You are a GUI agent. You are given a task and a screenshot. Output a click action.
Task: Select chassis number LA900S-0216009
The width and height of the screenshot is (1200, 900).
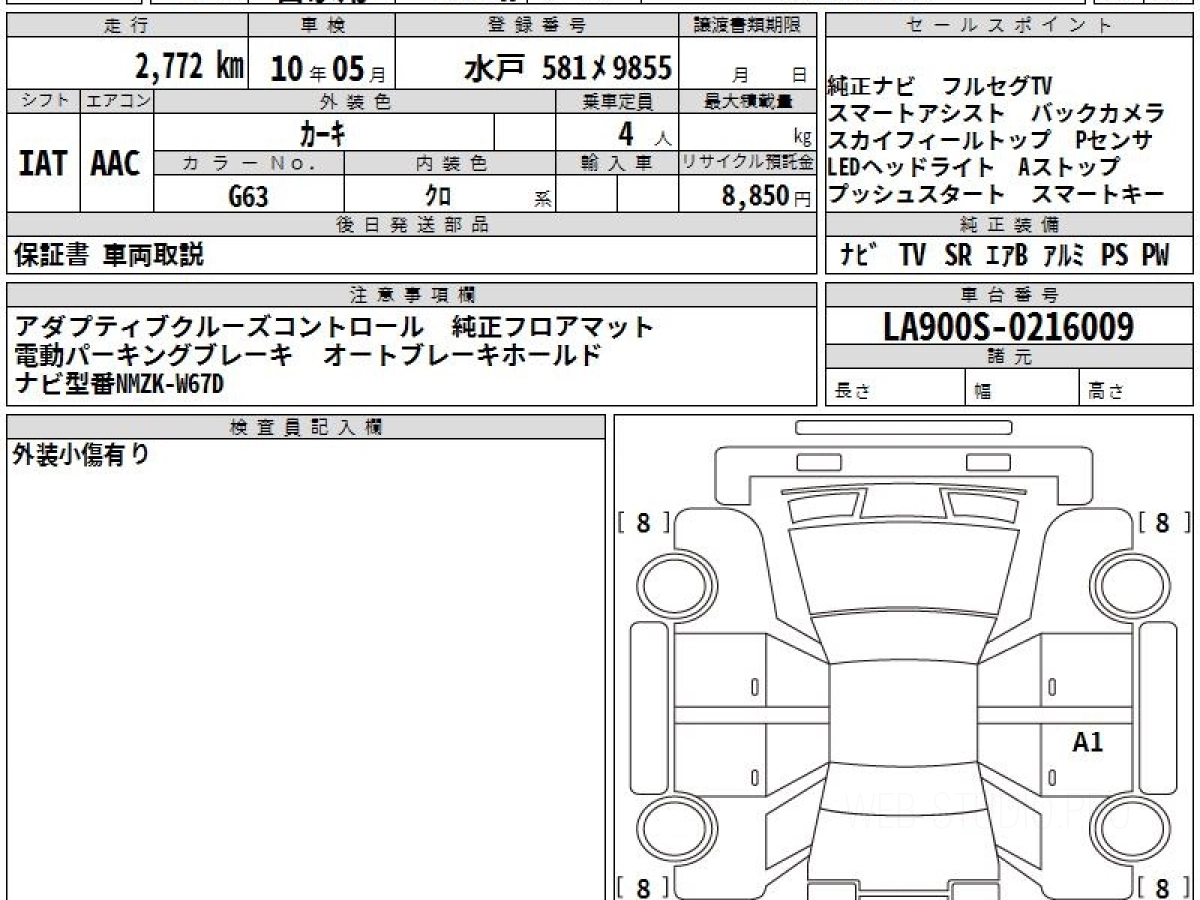(1008, 326)
